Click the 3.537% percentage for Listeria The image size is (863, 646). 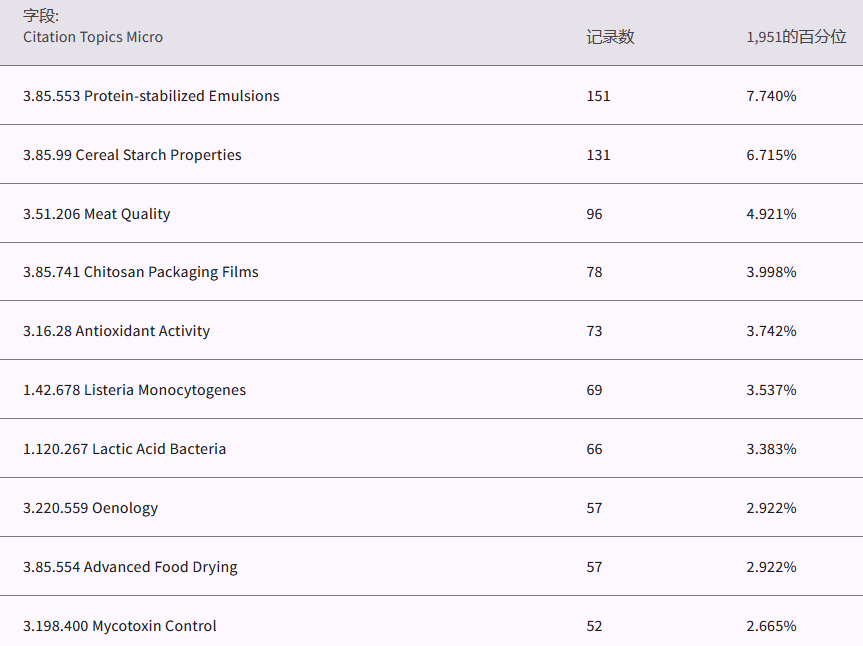771,390
